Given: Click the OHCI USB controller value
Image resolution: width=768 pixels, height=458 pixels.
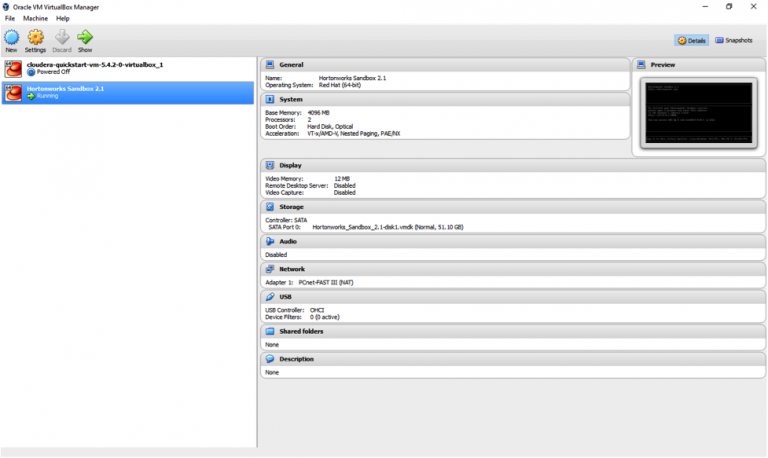Looking at the screenshot, I should pos(317,311).
